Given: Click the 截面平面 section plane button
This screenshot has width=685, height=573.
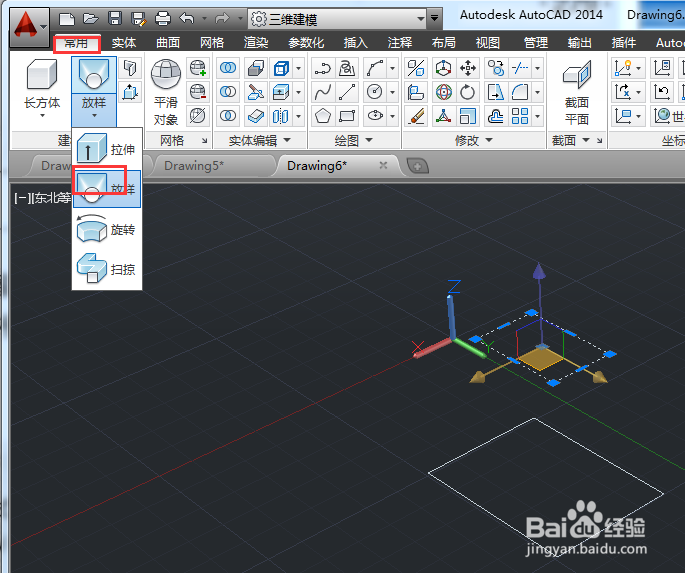Looking at the screenshot, I should tap(577, 92).
